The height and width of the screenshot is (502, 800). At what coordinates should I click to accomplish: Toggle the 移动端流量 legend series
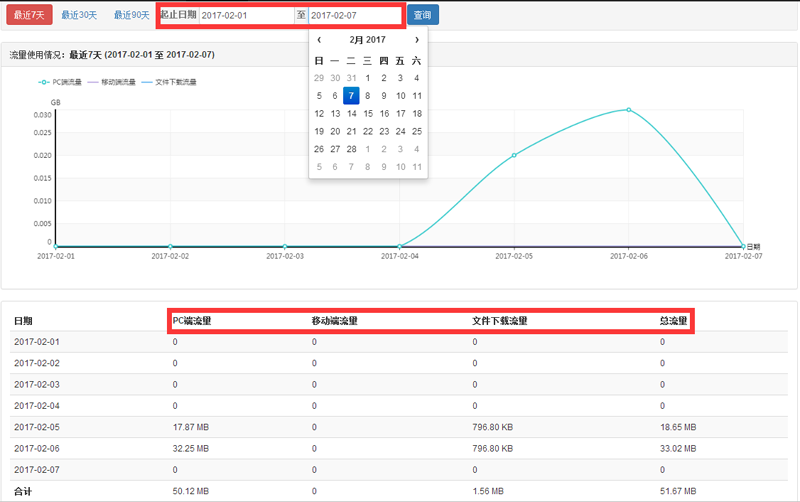(x=111, y=82)
